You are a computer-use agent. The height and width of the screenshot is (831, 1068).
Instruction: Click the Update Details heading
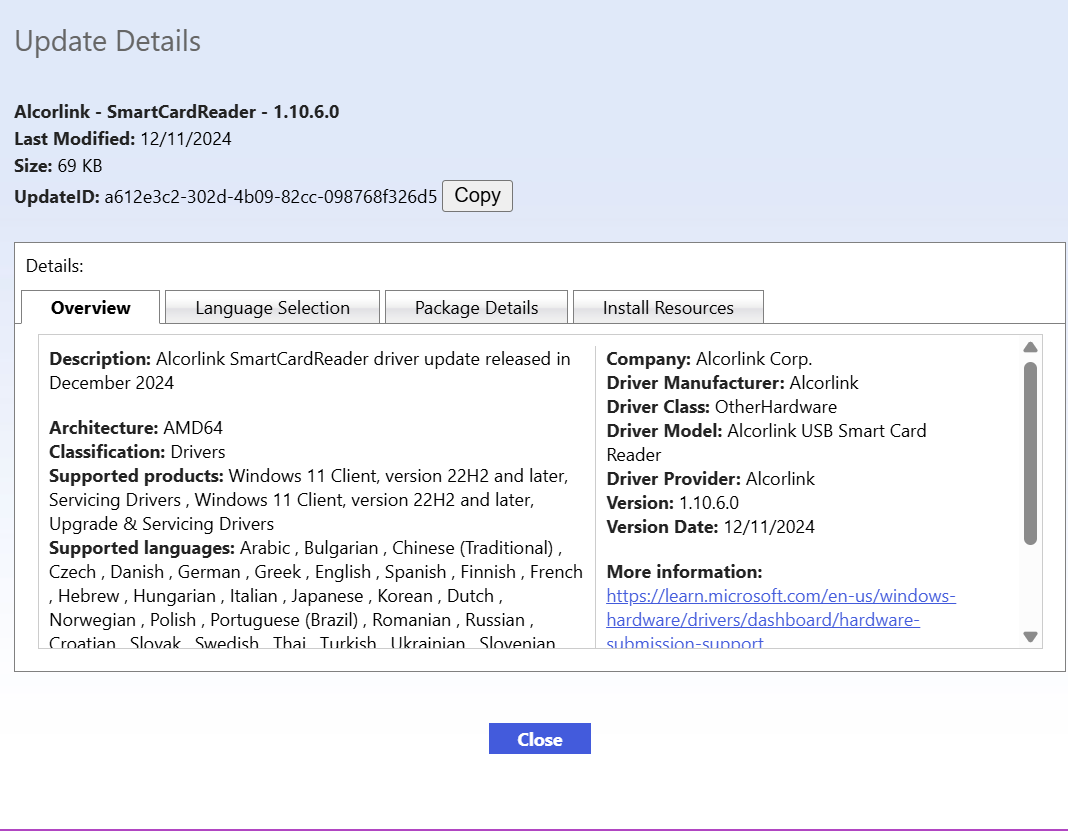pyautogui.click(x=108, y=41)
